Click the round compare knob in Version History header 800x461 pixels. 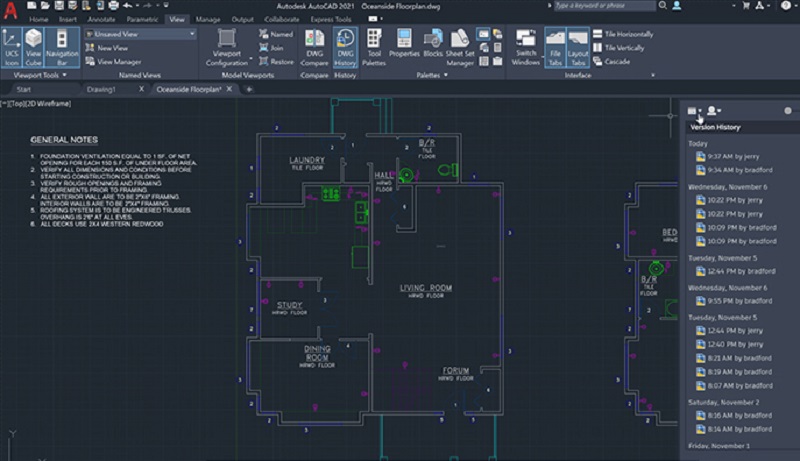point(788,111)
